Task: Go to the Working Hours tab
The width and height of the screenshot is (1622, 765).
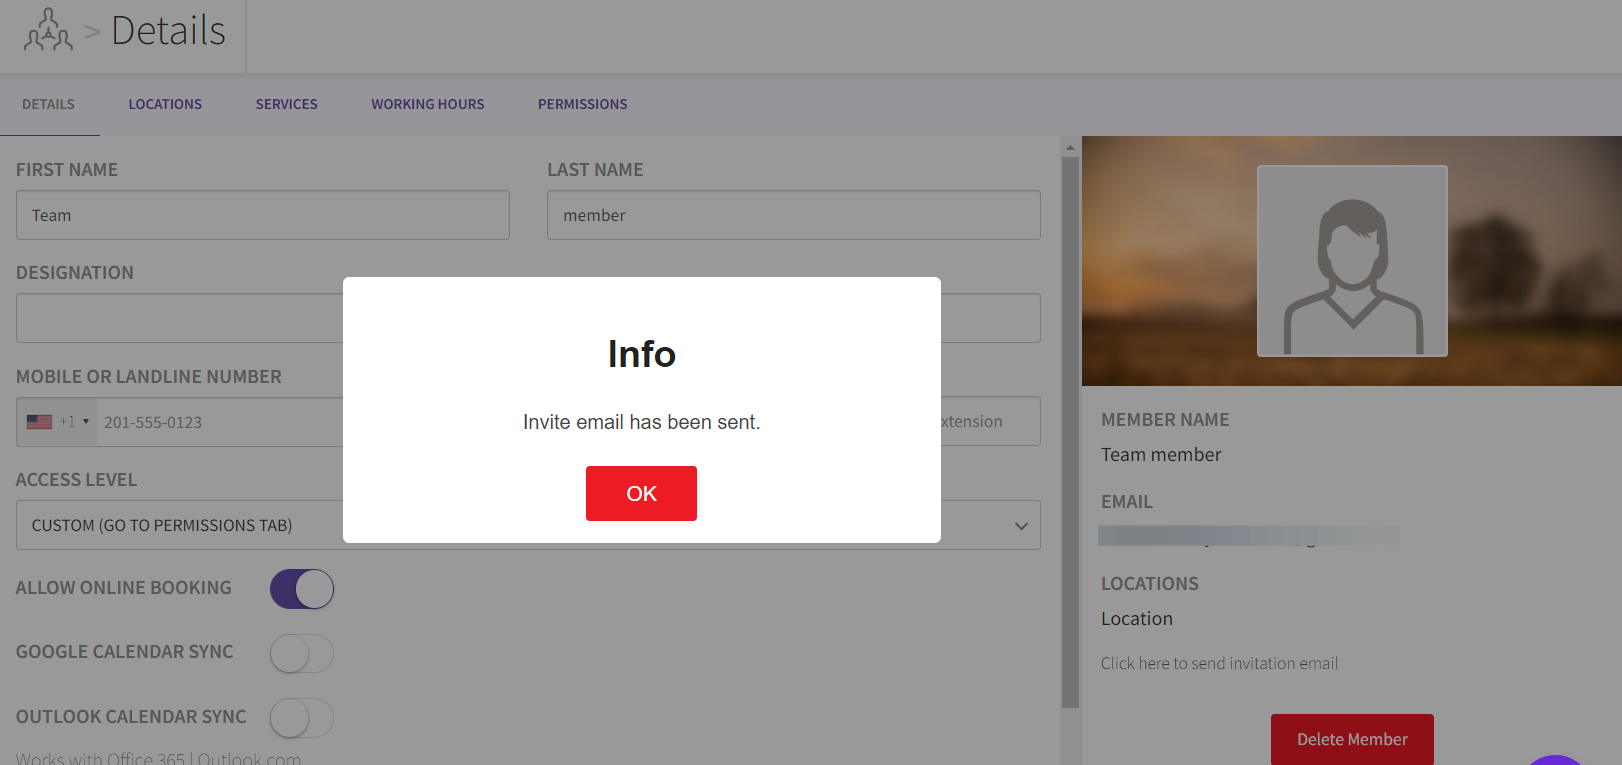Action: coord(427,104)
